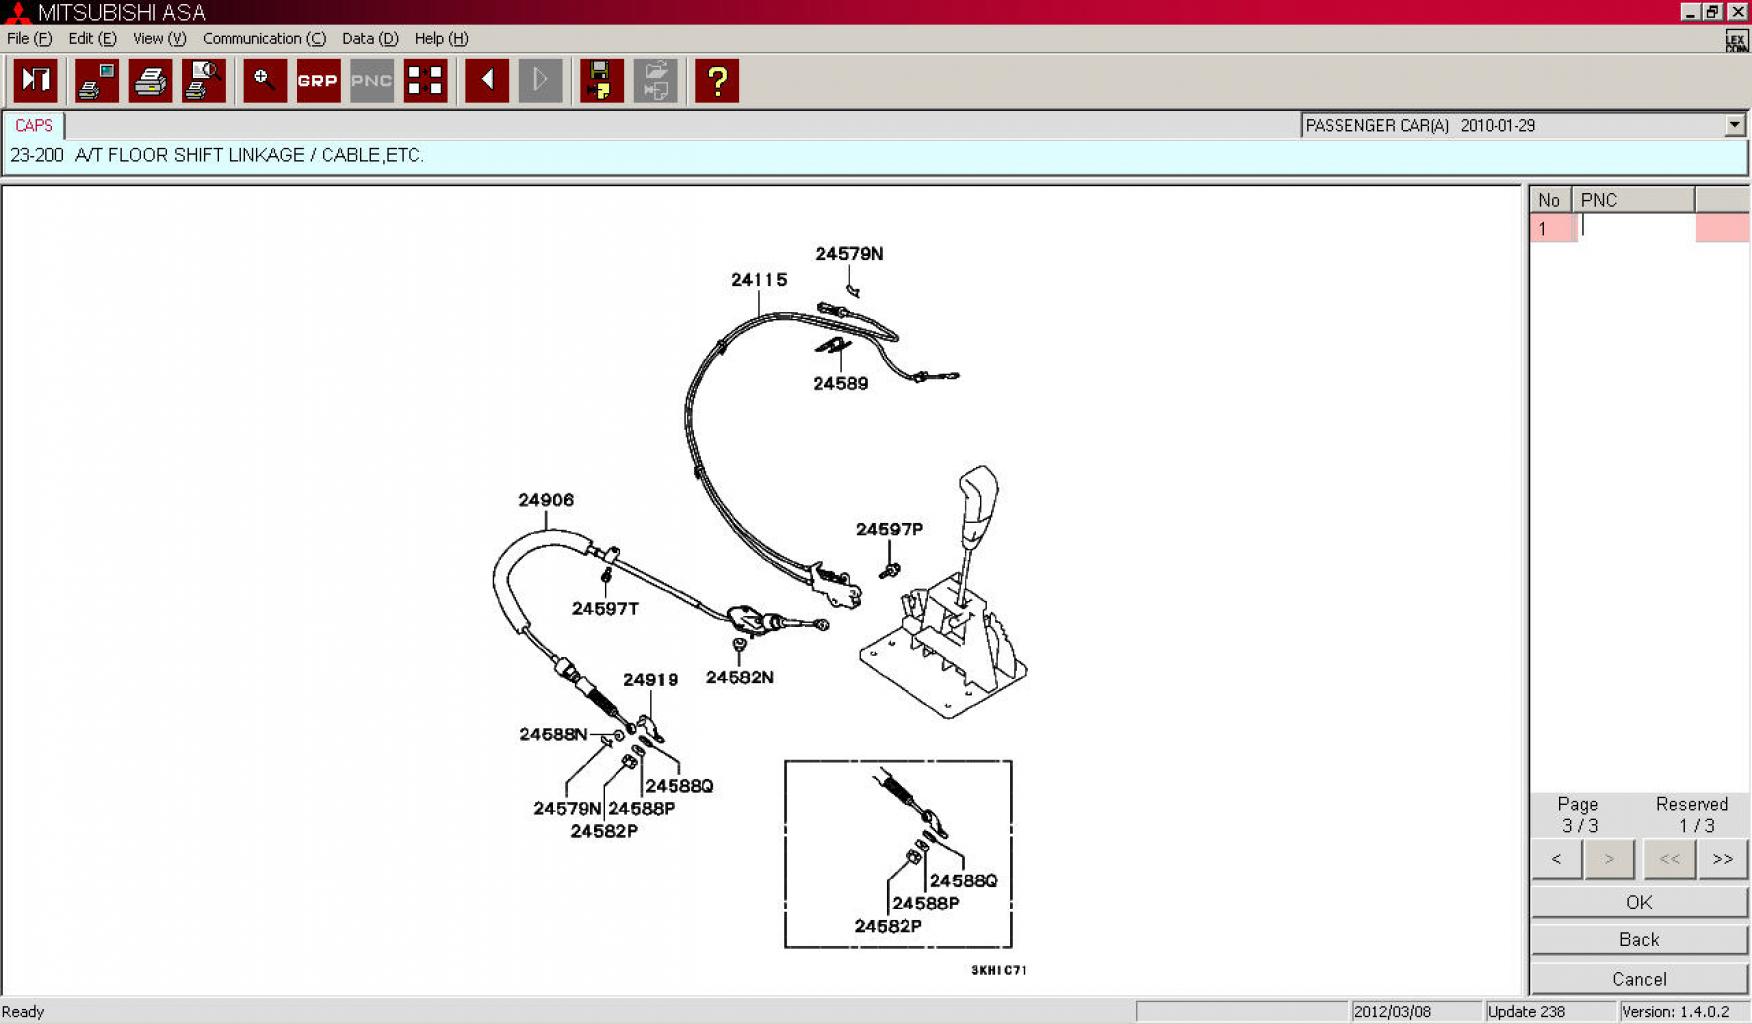Expand the PASSENGER CAR(A) catalog dropdown
This screenshot has height=1024, width=1752.
click(x=1734, y=125)
